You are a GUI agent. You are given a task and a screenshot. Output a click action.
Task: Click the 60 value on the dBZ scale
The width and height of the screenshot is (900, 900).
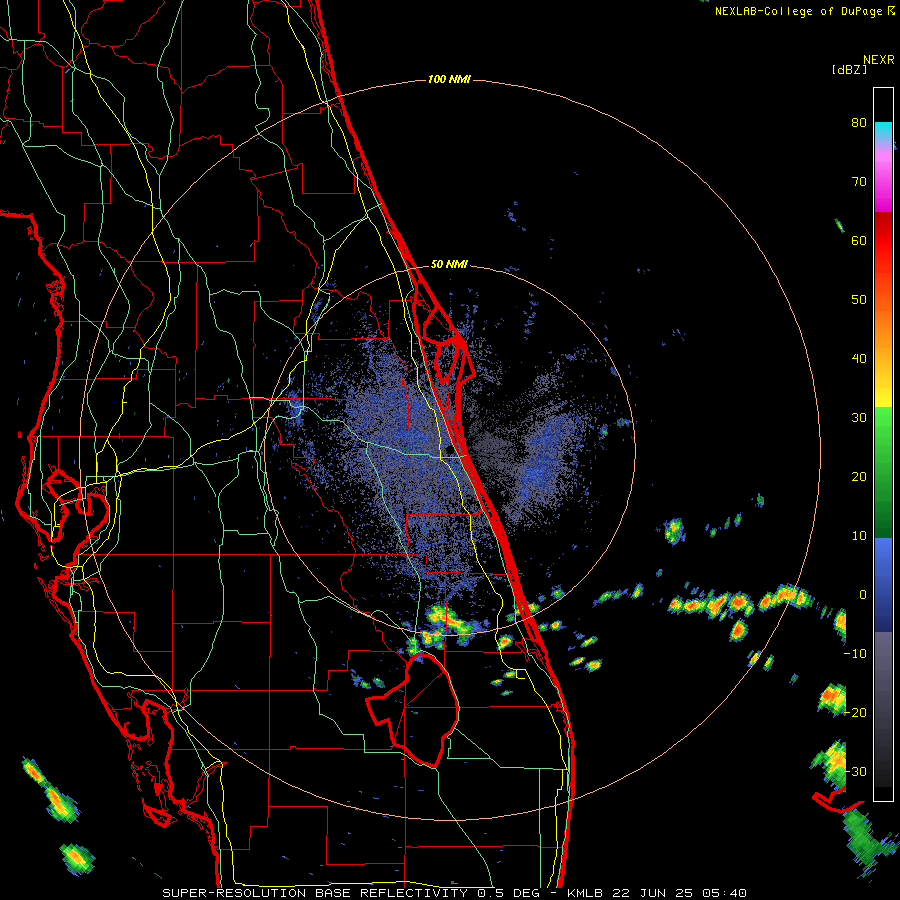click(859, 240)
